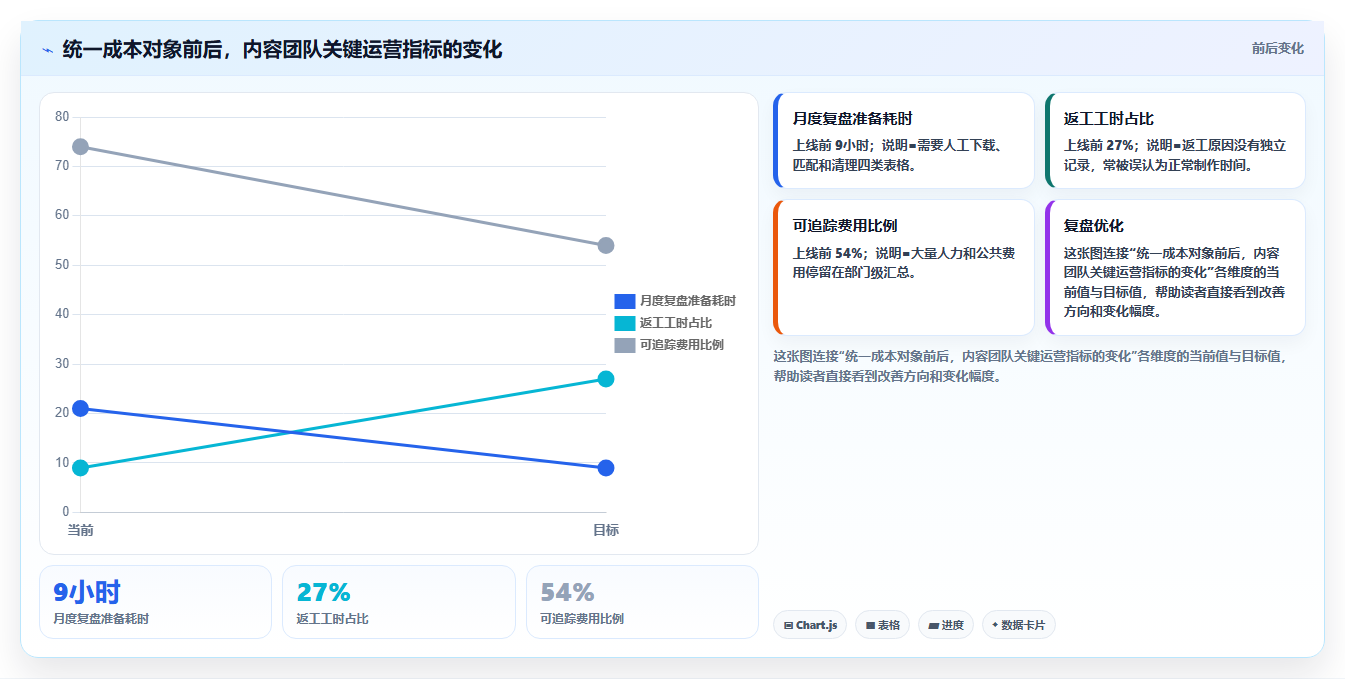Click the 表格 chip icon
The image size is (1345, 679).
[870, 626]
